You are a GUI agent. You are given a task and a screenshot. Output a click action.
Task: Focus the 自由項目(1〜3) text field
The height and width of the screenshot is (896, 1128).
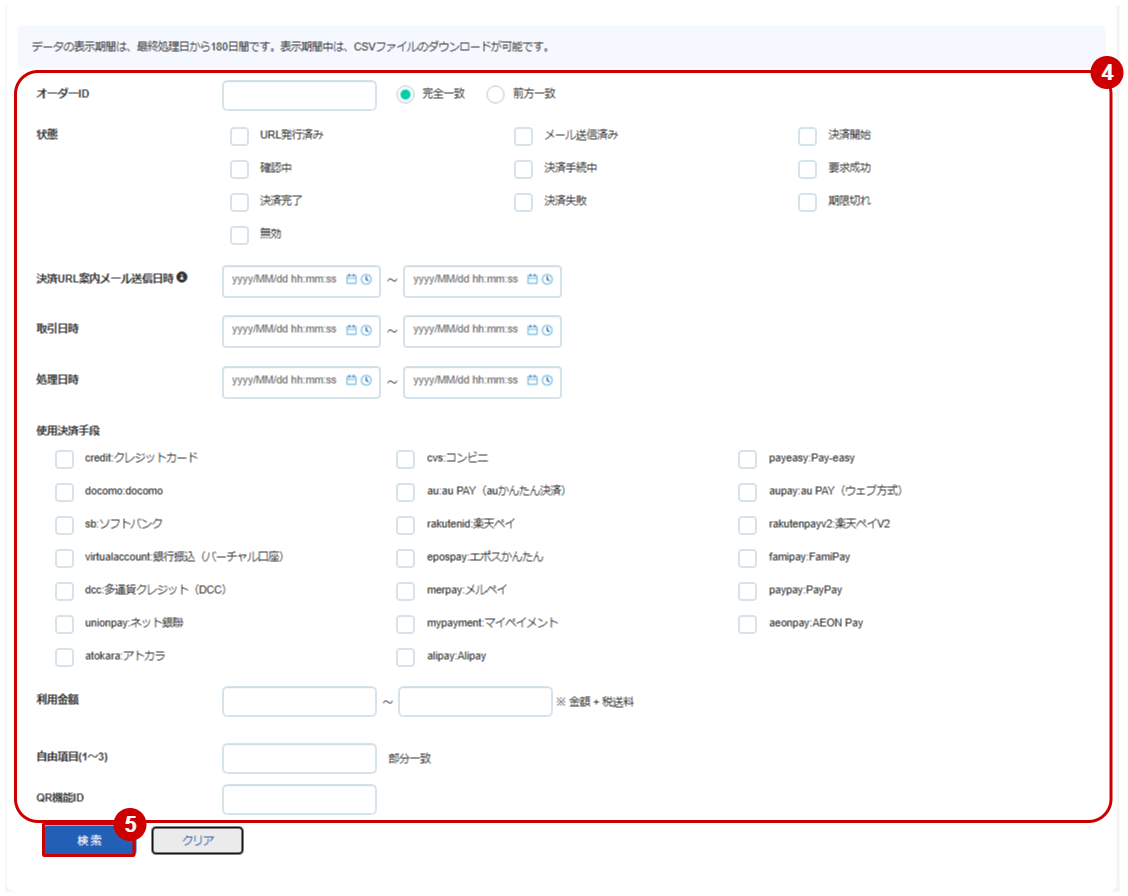click(299, 758)
